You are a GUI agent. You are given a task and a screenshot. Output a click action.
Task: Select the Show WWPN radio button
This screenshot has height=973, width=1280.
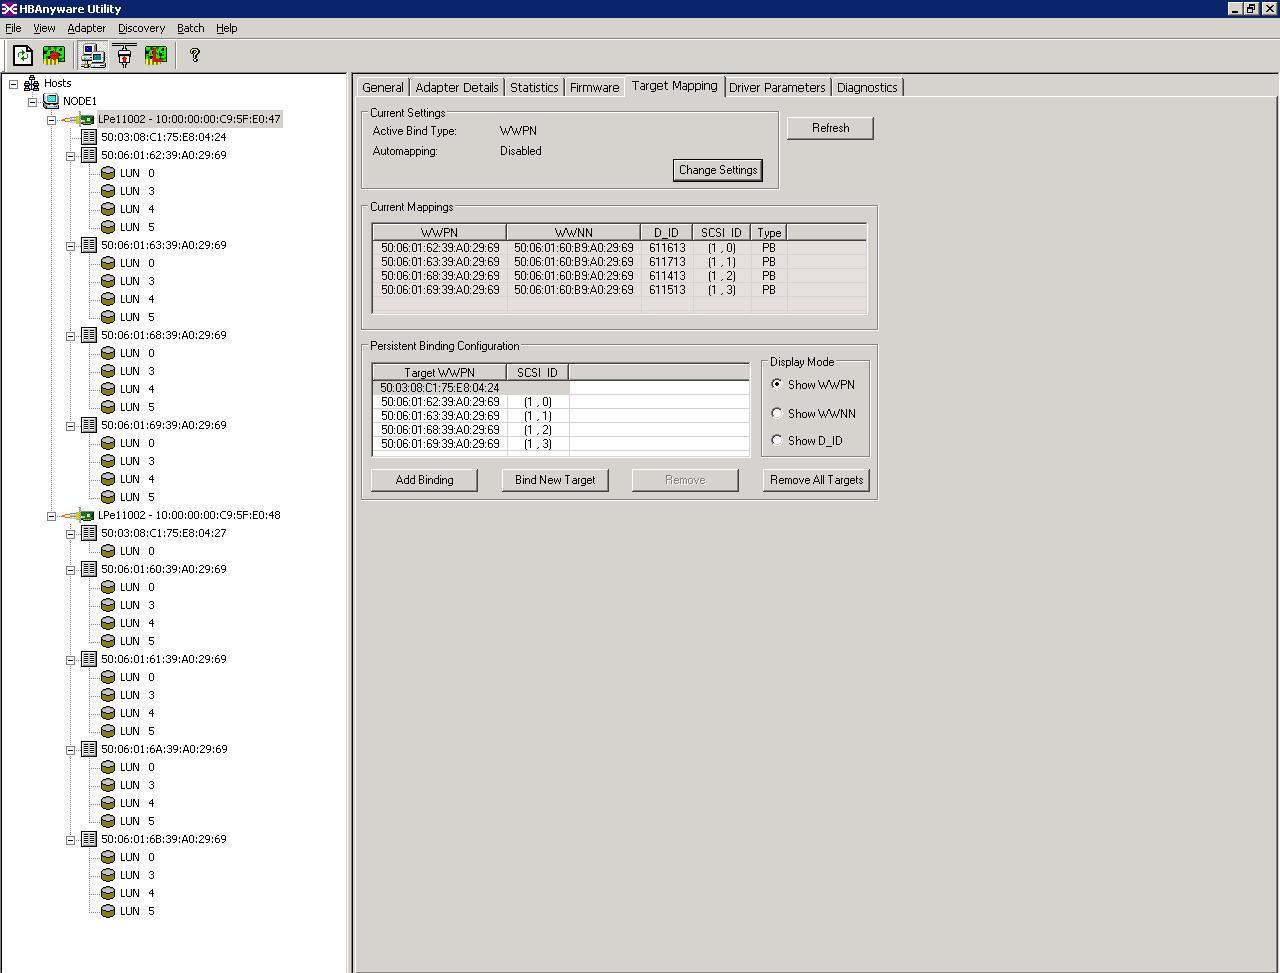pyautogui.click(x=777, y=385)
